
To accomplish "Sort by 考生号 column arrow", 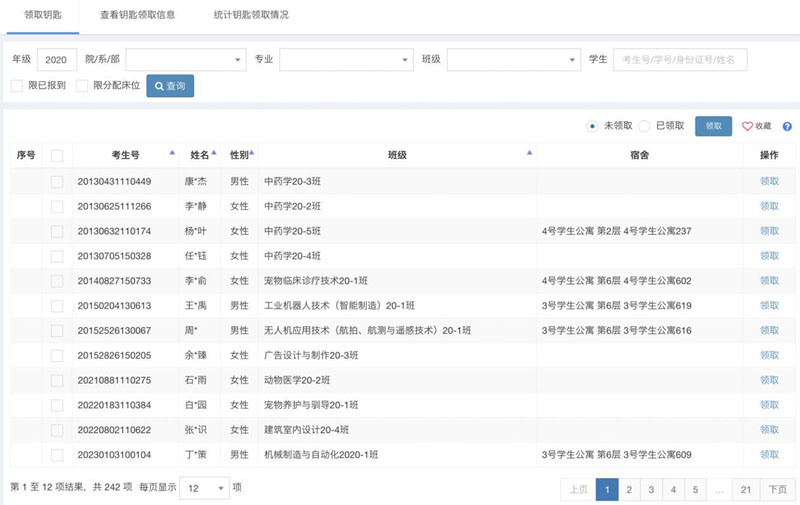I will click(x=172, y=153).
